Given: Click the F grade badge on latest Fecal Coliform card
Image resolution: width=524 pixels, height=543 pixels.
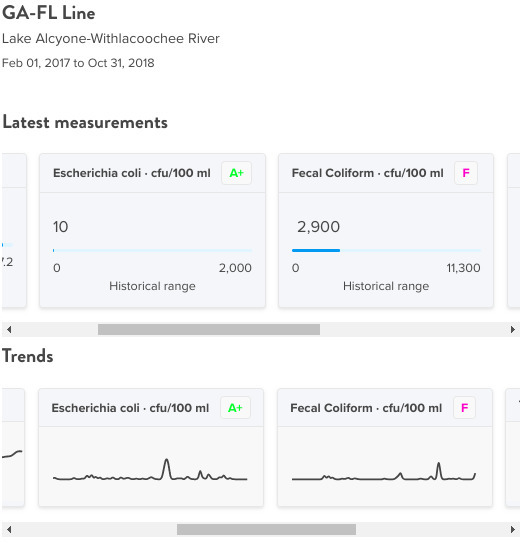Looking at the screenshot, I should 466,173.
